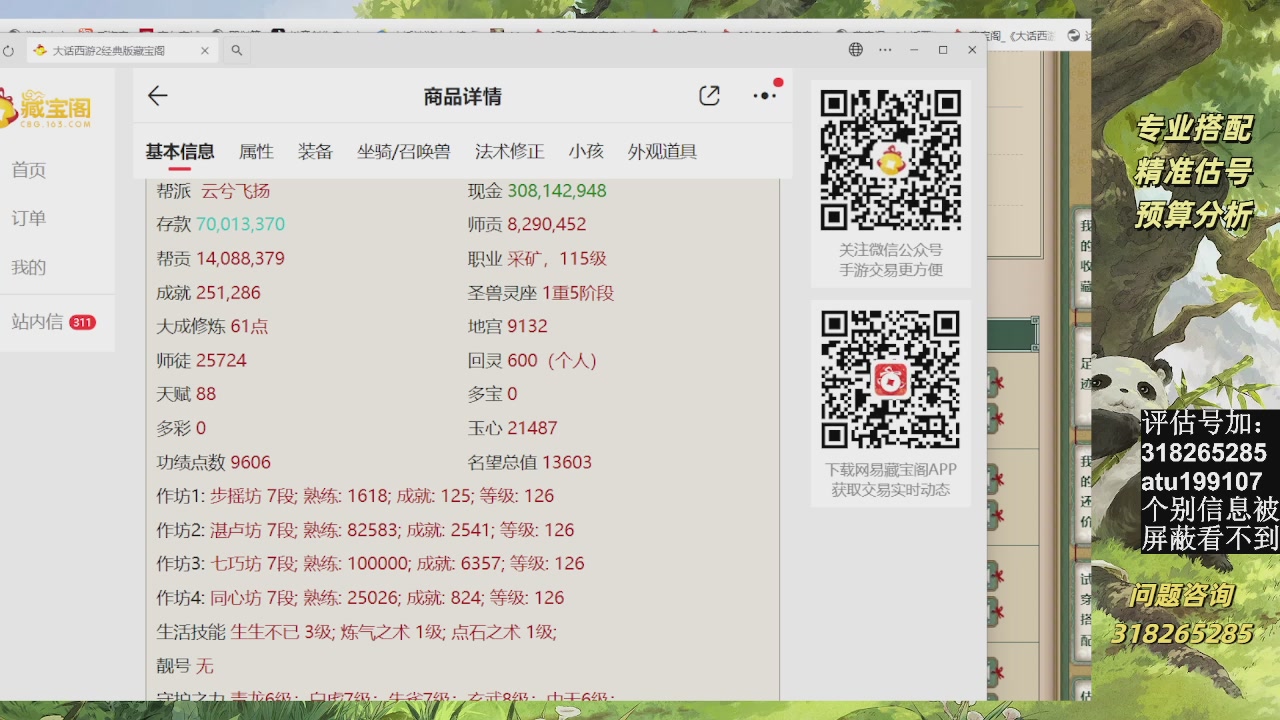Open 订单 from the sidebar
Image resolution: width=1280 pixels, height=720 pixels.
pyautogui.click(x=27, y=218)
